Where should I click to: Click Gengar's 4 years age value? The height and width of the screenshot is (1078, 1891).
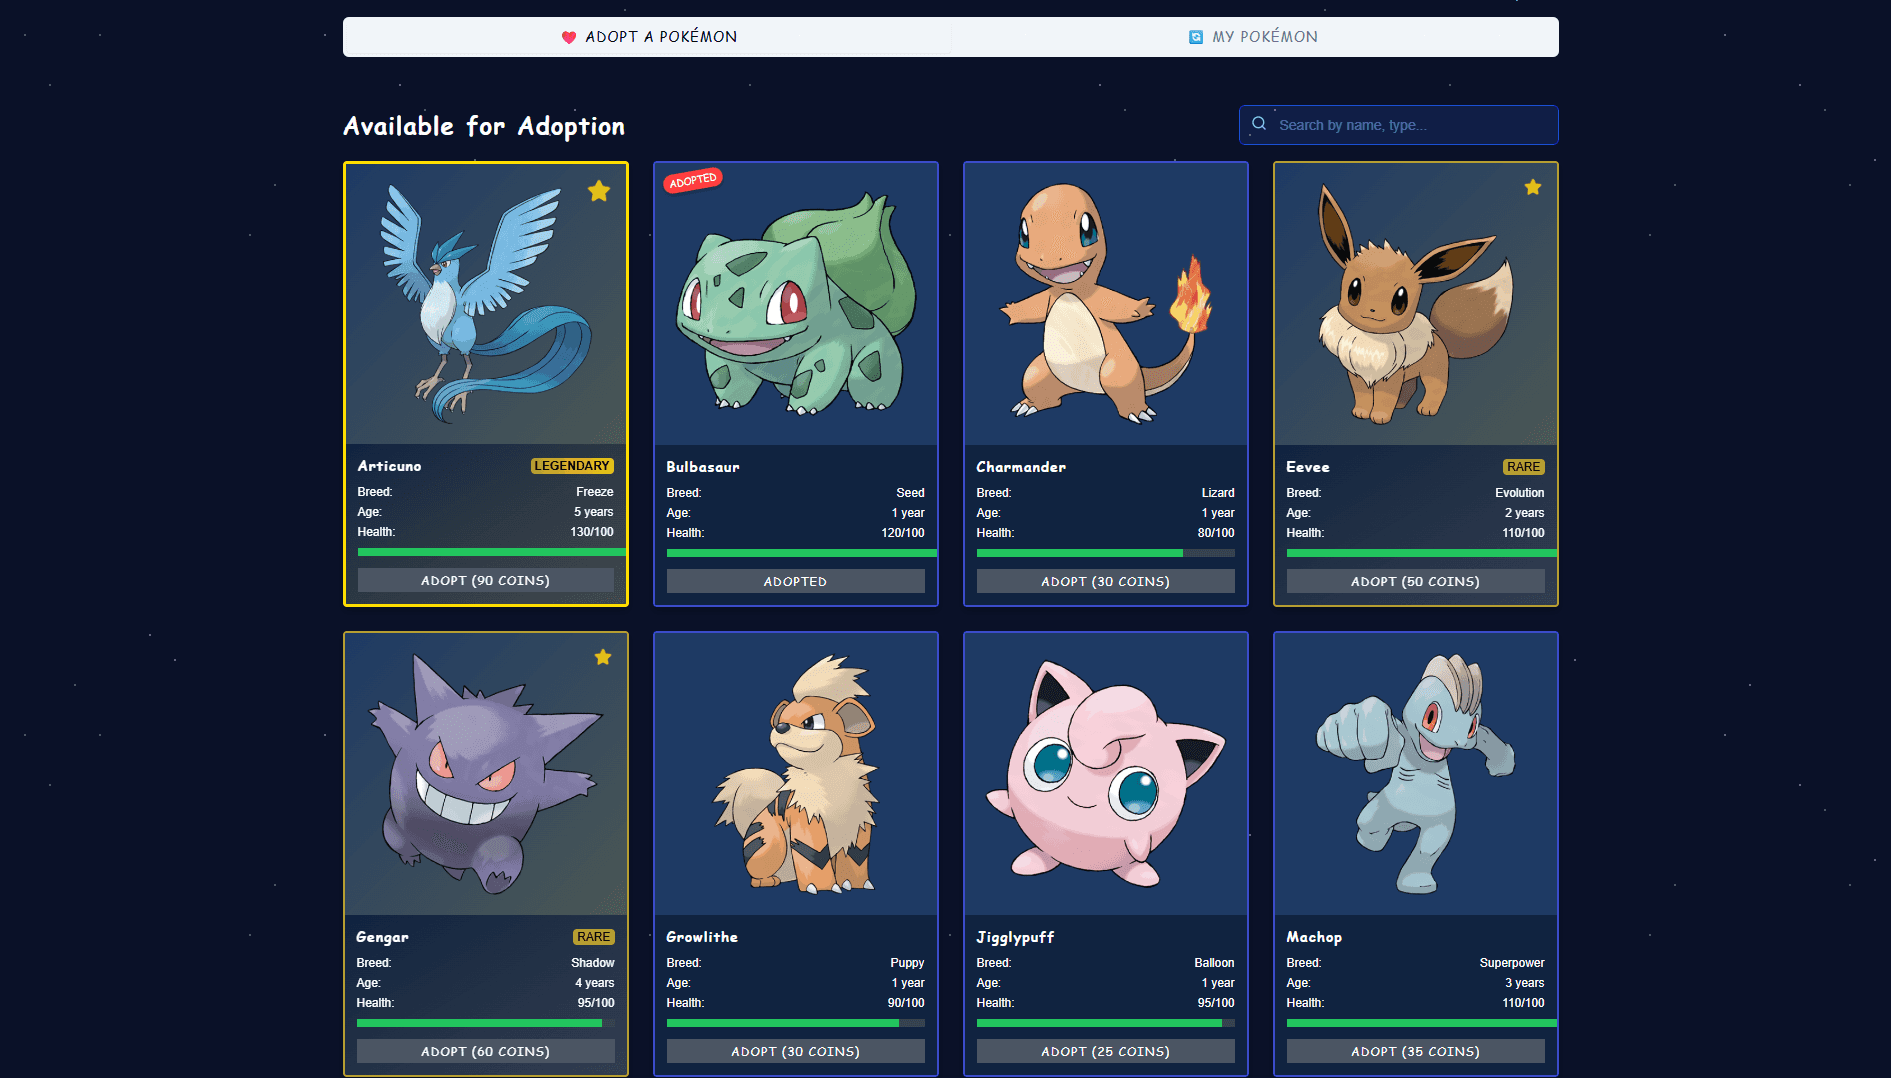click(x=595, y=983)
